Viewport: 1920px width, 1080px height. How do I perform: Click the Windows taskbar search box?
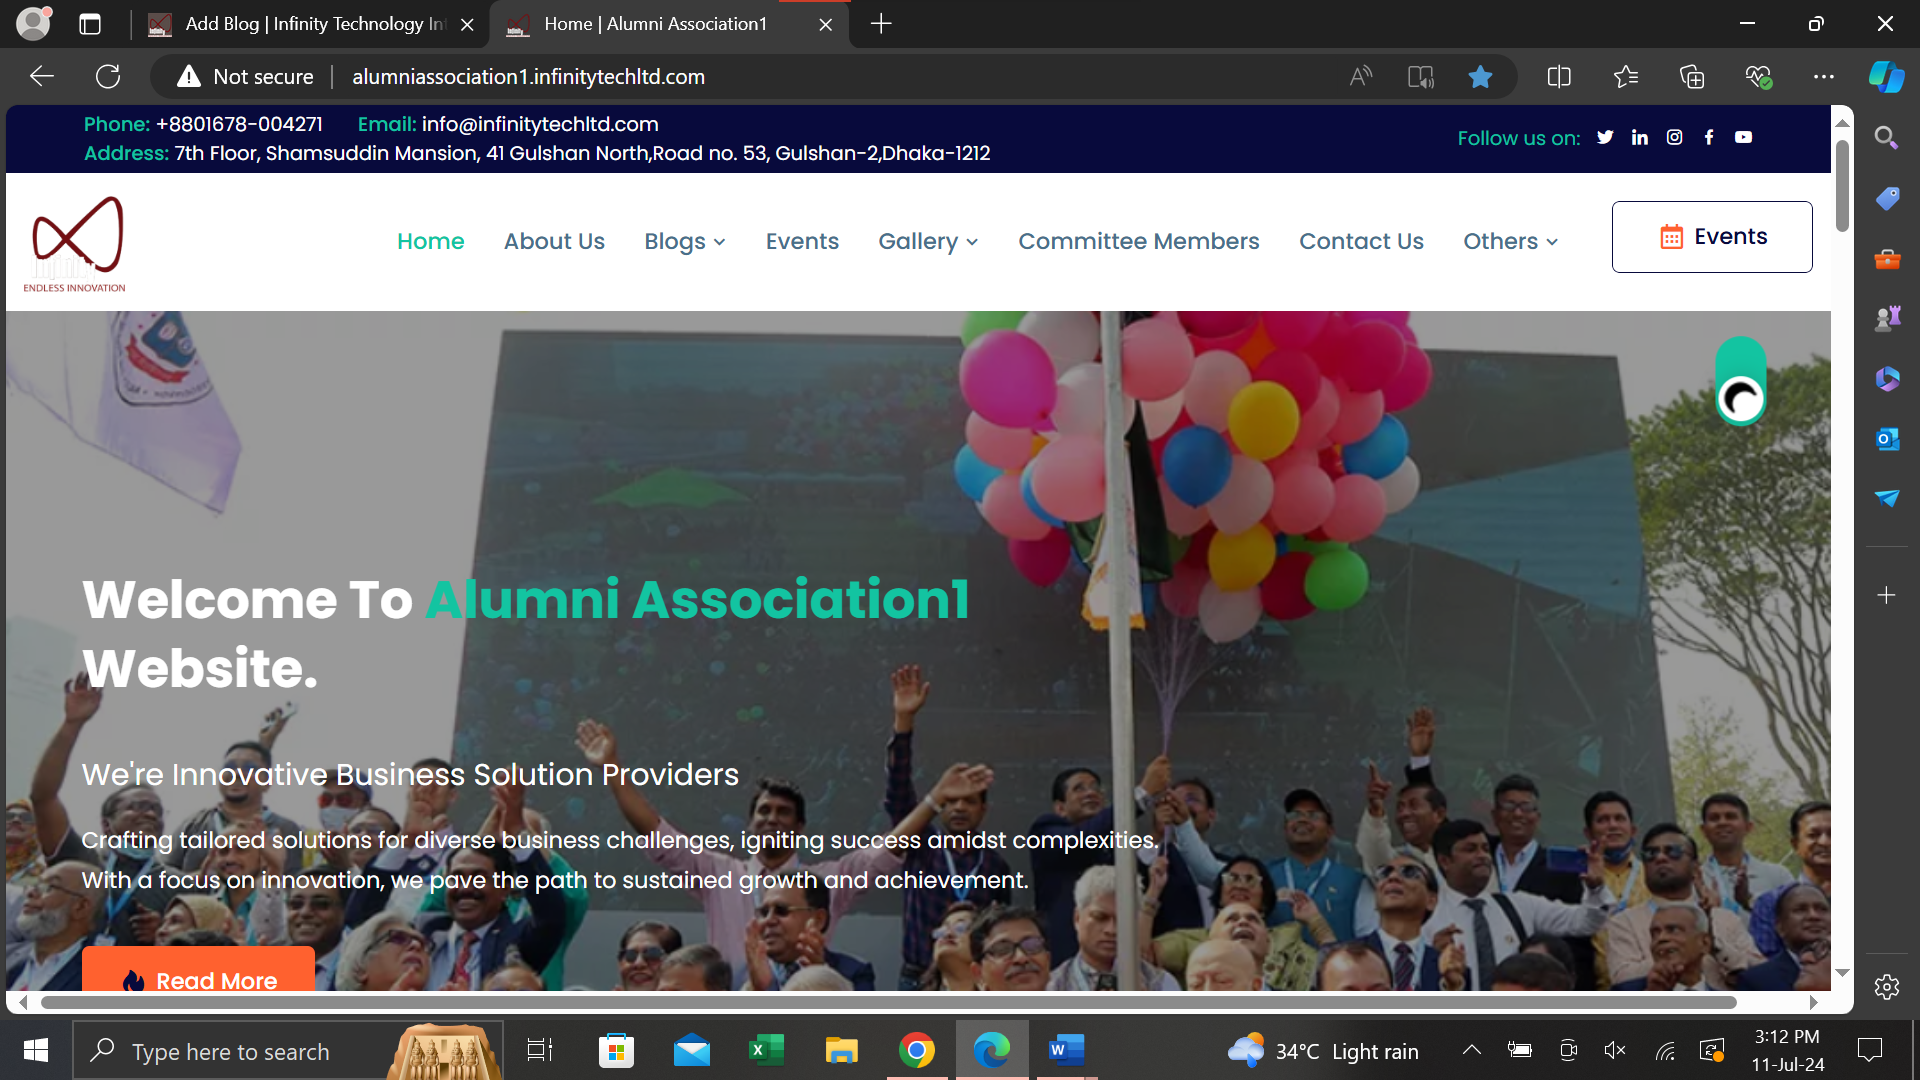231,1052
